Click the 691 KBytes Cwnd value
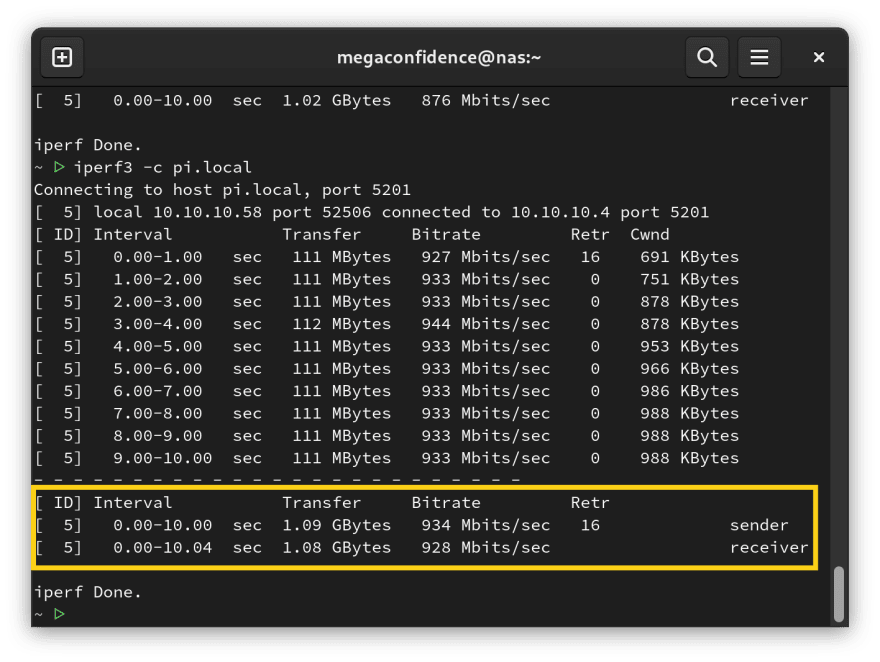Screen dimensions: 880x662 coord(689,257)
